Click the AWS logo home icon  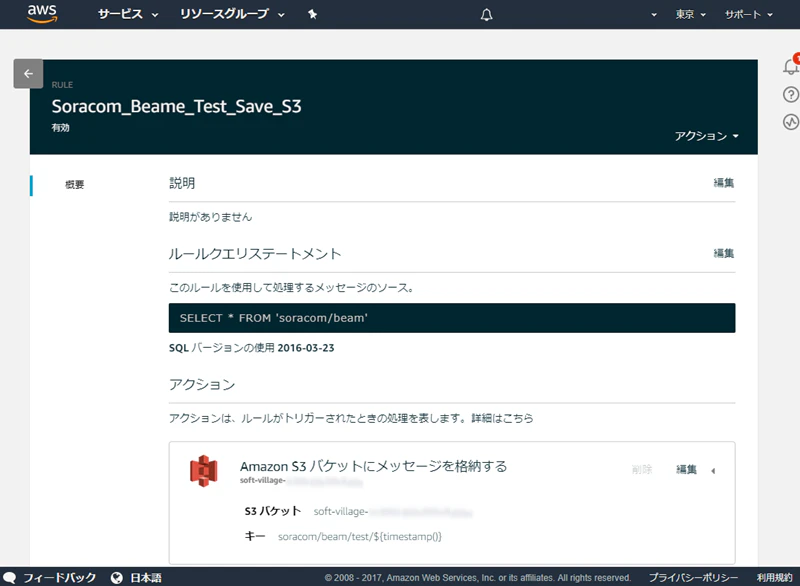(42, 14)
